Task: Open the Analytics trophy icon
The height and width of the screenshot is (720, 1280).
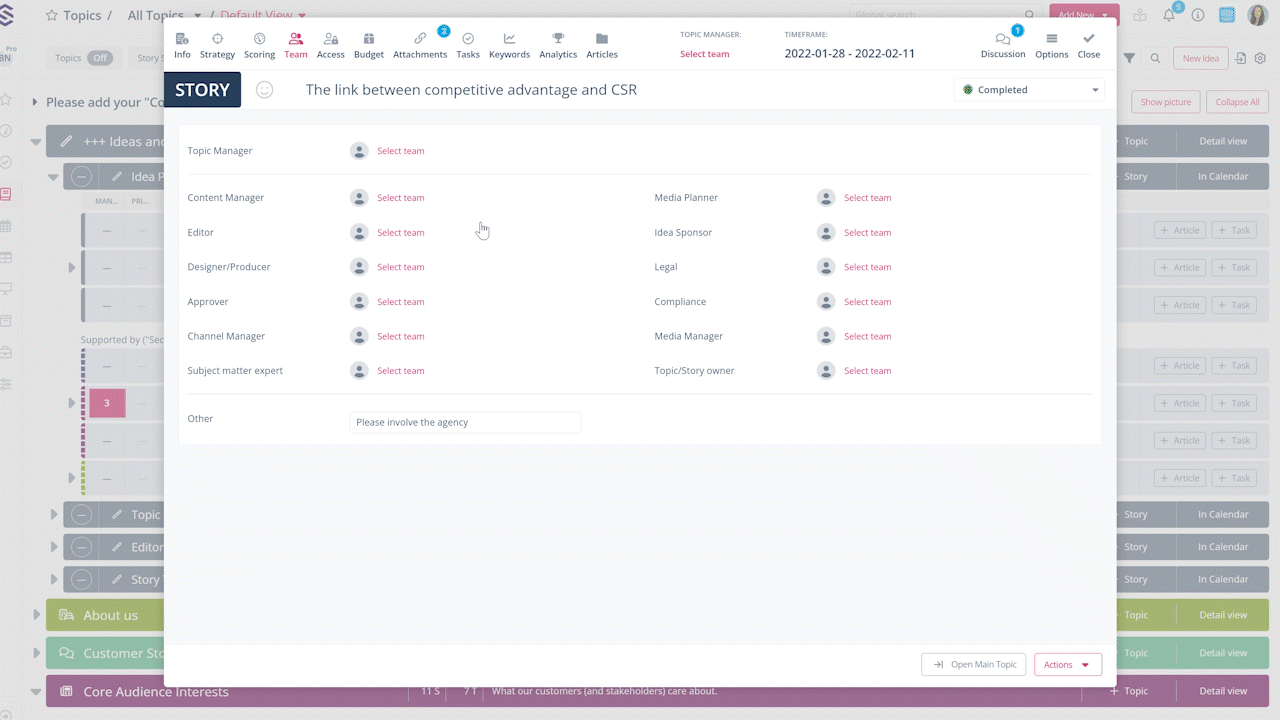Action: 558,39
